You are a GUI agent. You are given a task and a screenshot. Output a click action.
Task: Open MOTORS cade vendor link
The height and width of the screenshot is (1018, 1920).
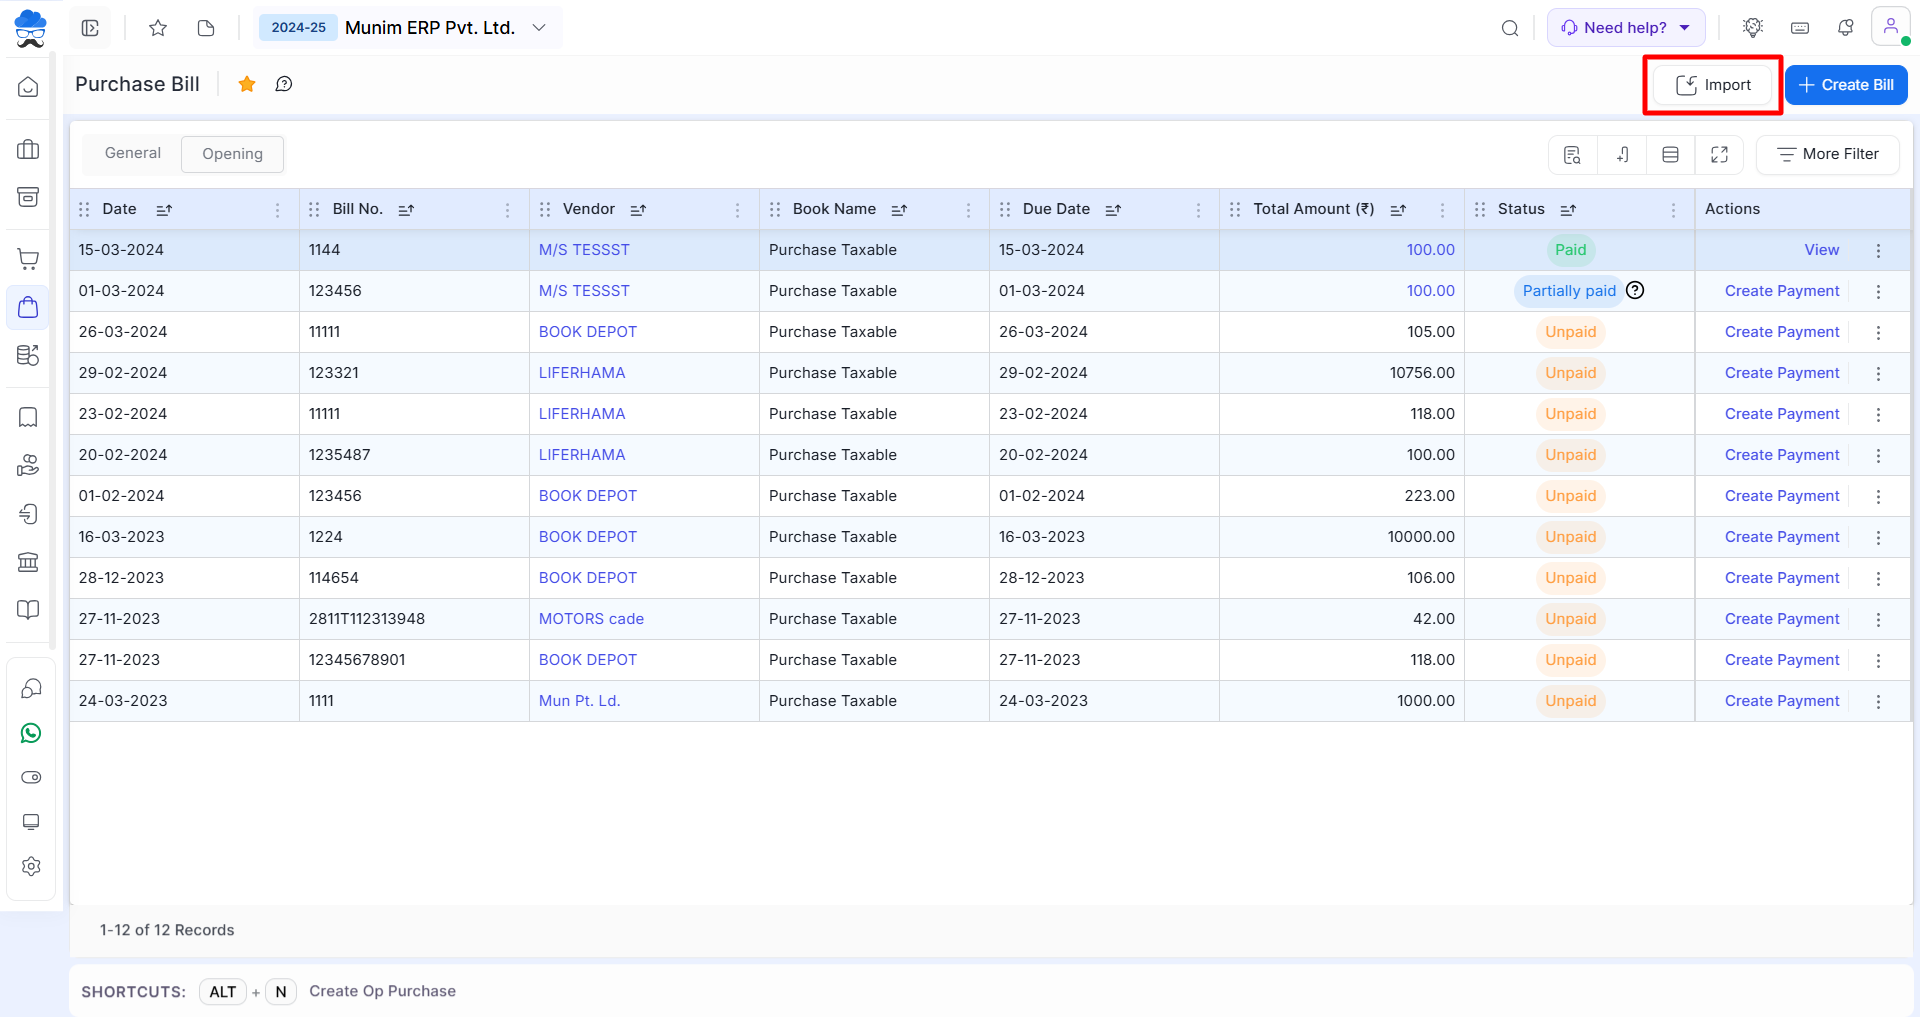[591, 619]
